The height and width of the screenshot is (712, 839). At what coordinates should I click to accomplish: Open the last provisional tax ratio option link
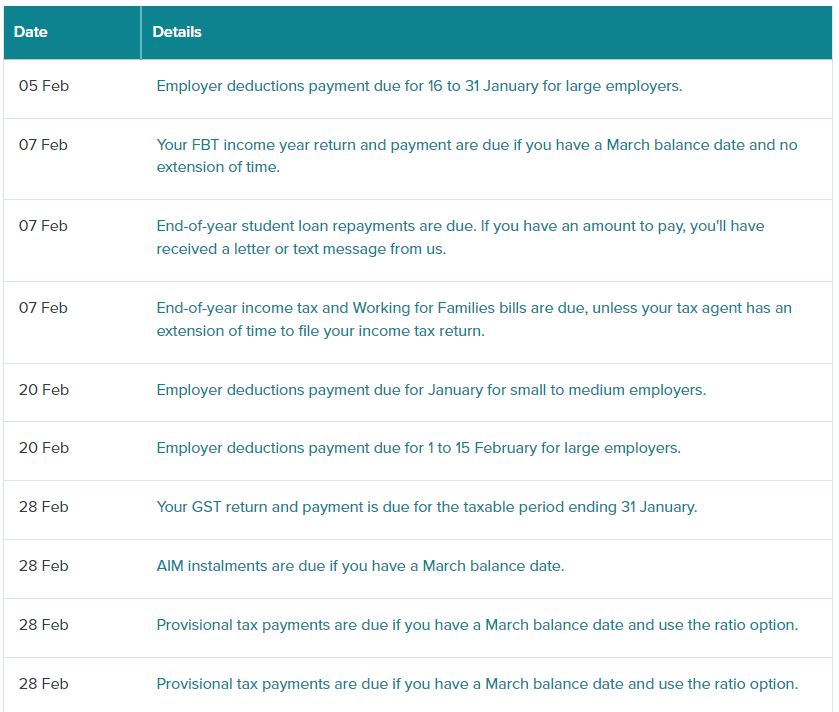[477, 684]
